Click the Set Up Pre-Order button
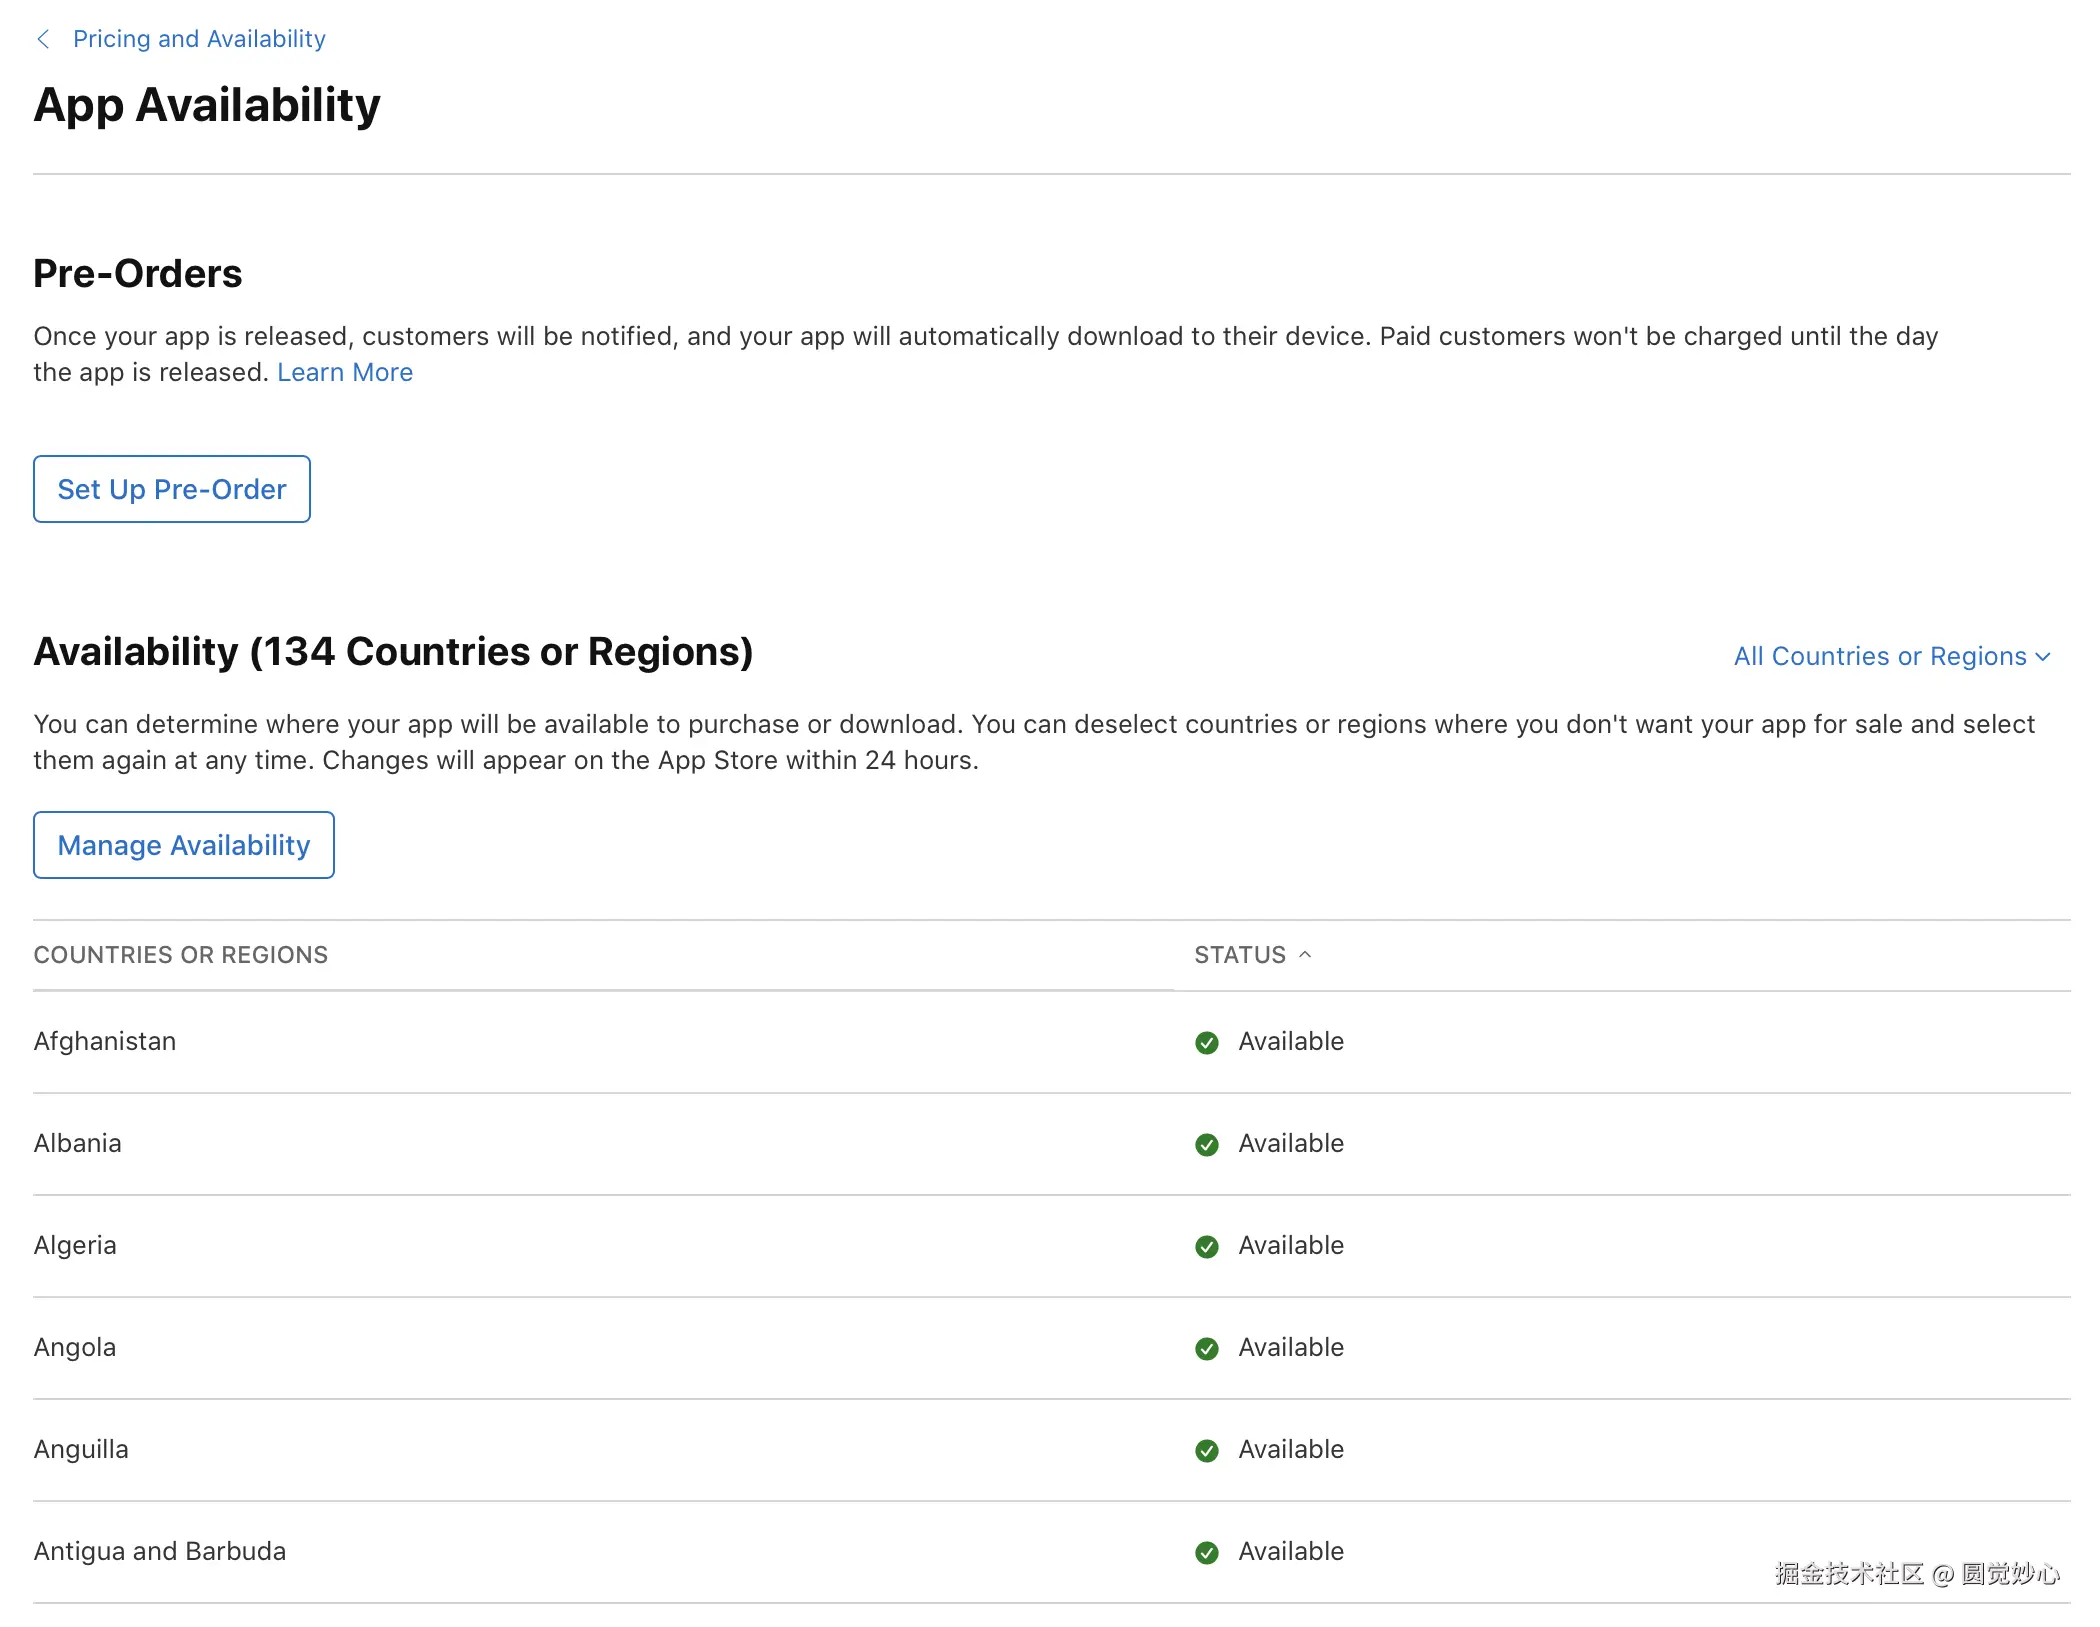Image resolution: width=2100 pixels, height=1627 pixels. (x=172, y=489)
